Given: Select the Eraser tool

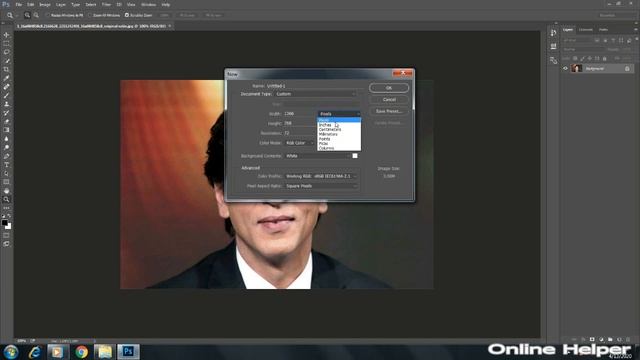Looking at the screenshot, I should 6,121.
